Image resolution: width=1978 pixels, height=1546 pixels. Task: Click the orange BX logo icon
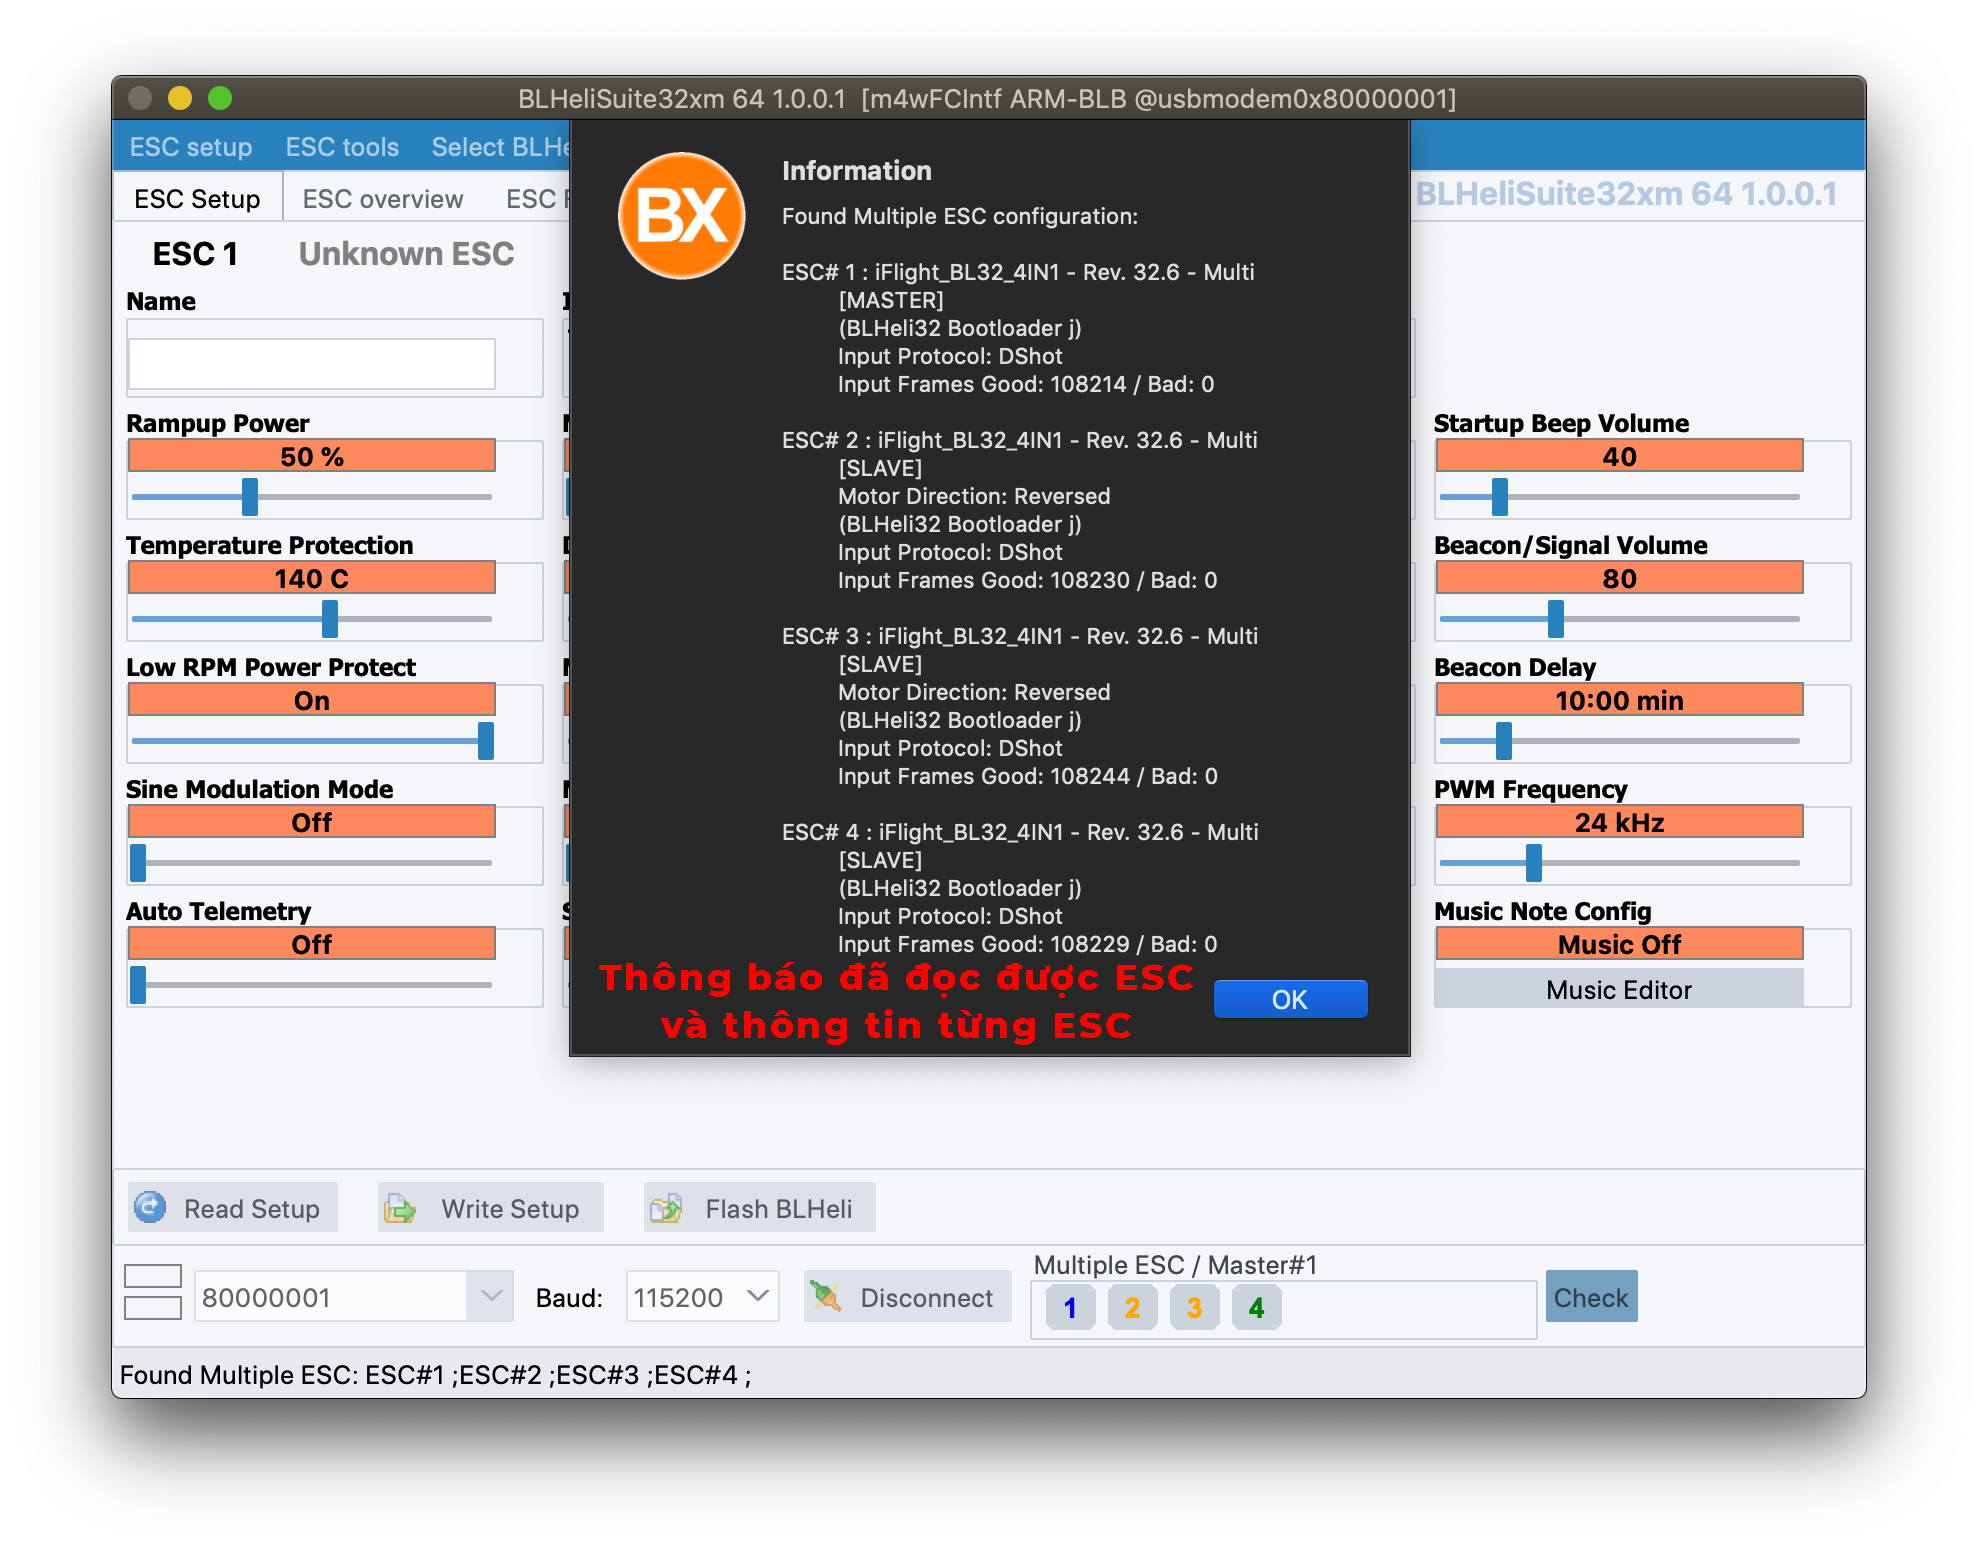(682, 215)
